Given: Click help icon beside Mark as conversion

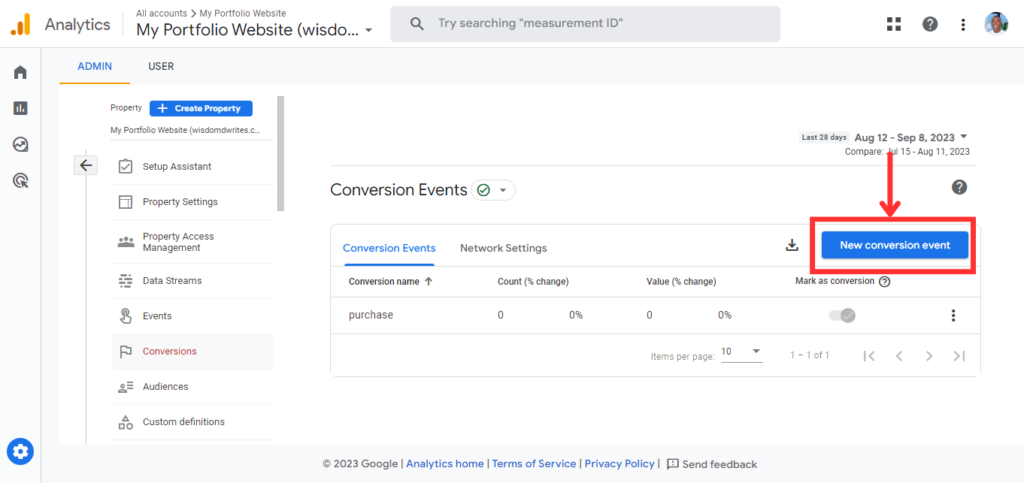Looking at the screenshot, I should tap(884, 282).
